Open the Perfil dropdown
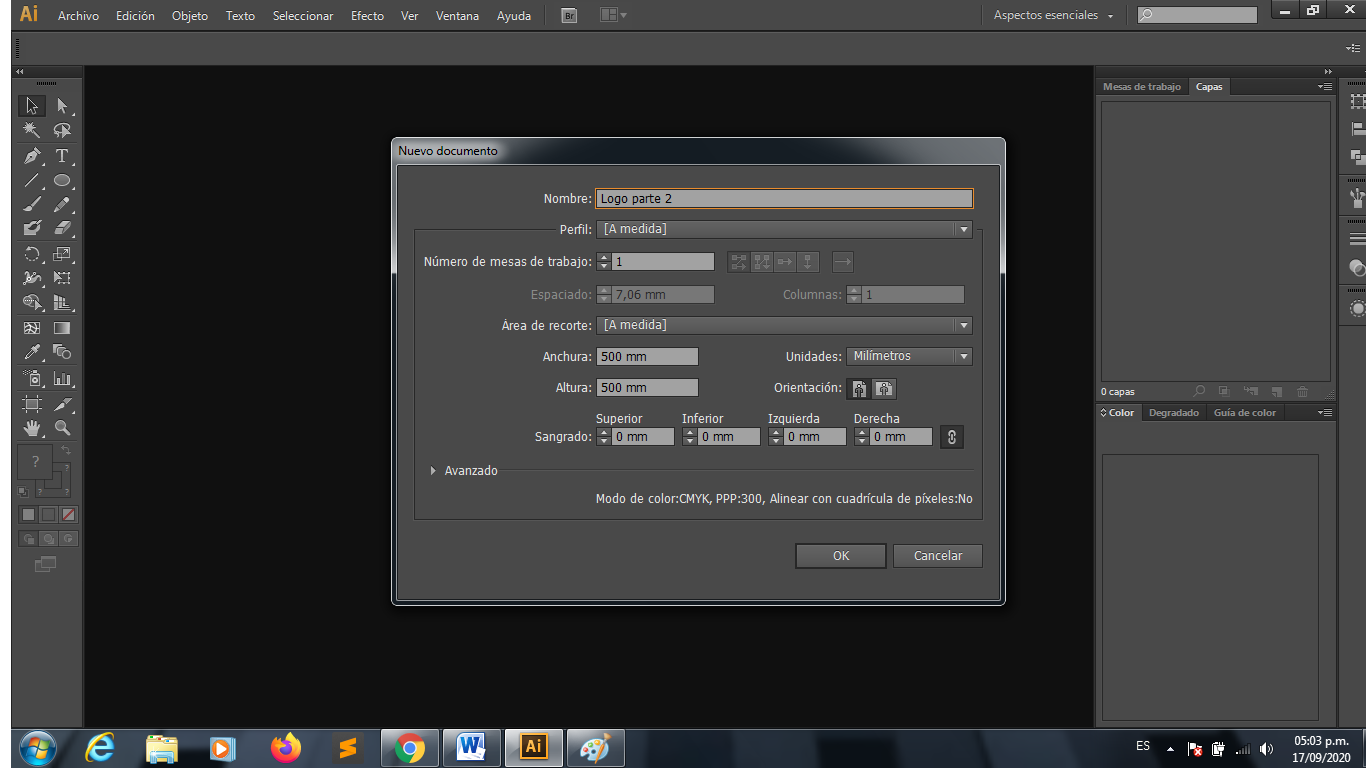 click(784, 229)
